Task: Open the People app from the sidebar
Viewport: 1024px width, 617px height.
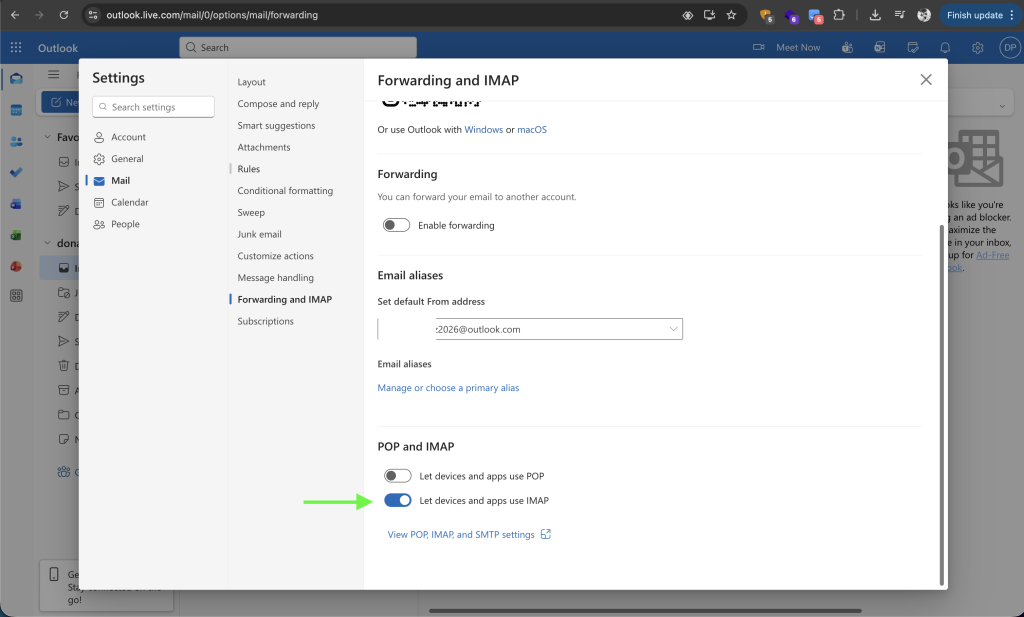Action: point(15,139)
